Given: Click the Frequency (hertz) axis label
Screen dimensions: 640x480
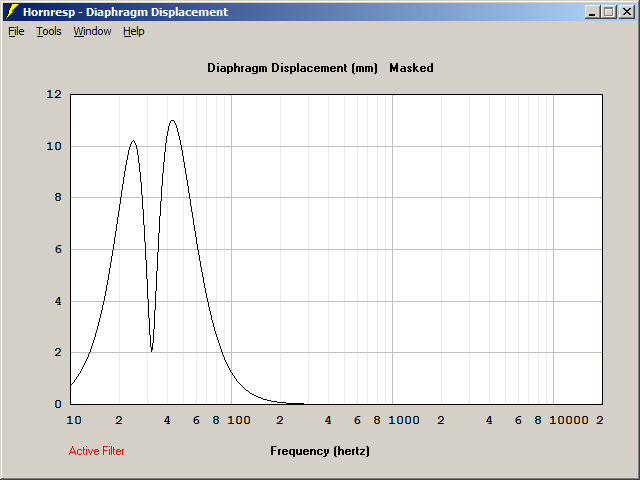Looking at the screenshot, I should point(320,451).
